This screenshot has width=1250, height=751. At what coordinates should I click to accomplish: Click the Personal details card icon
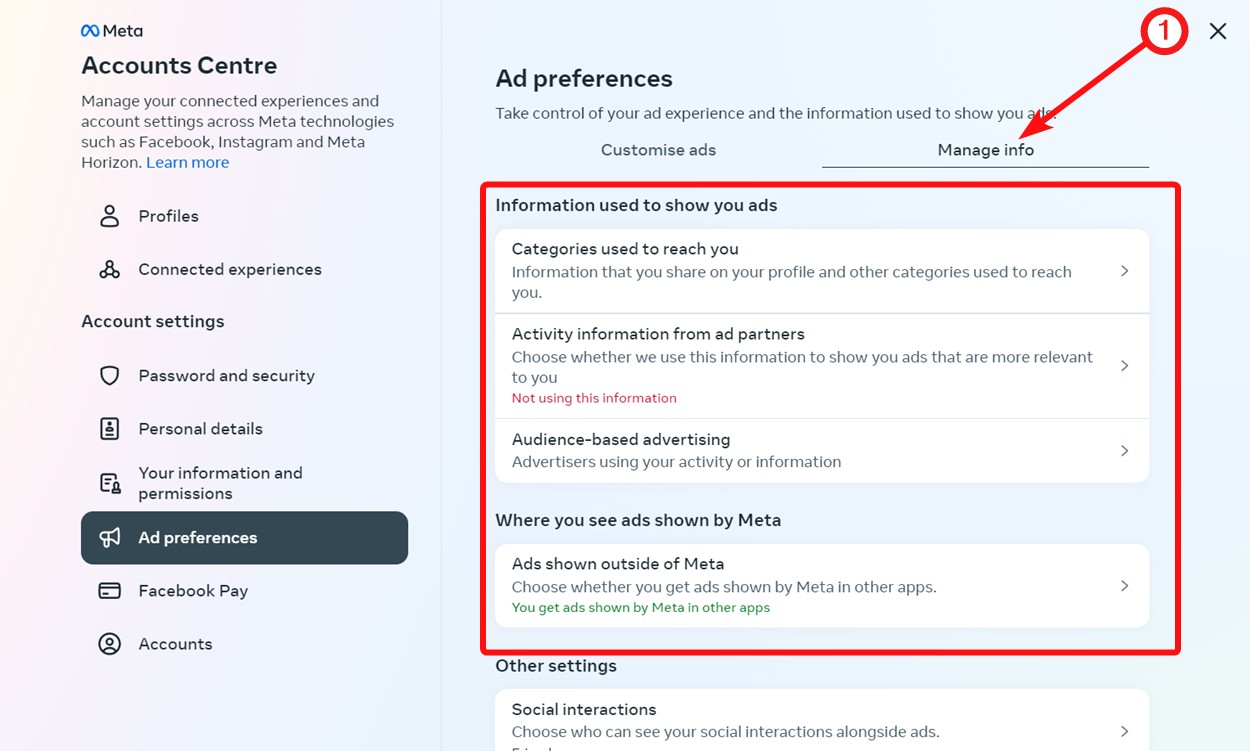pos(108,428)
